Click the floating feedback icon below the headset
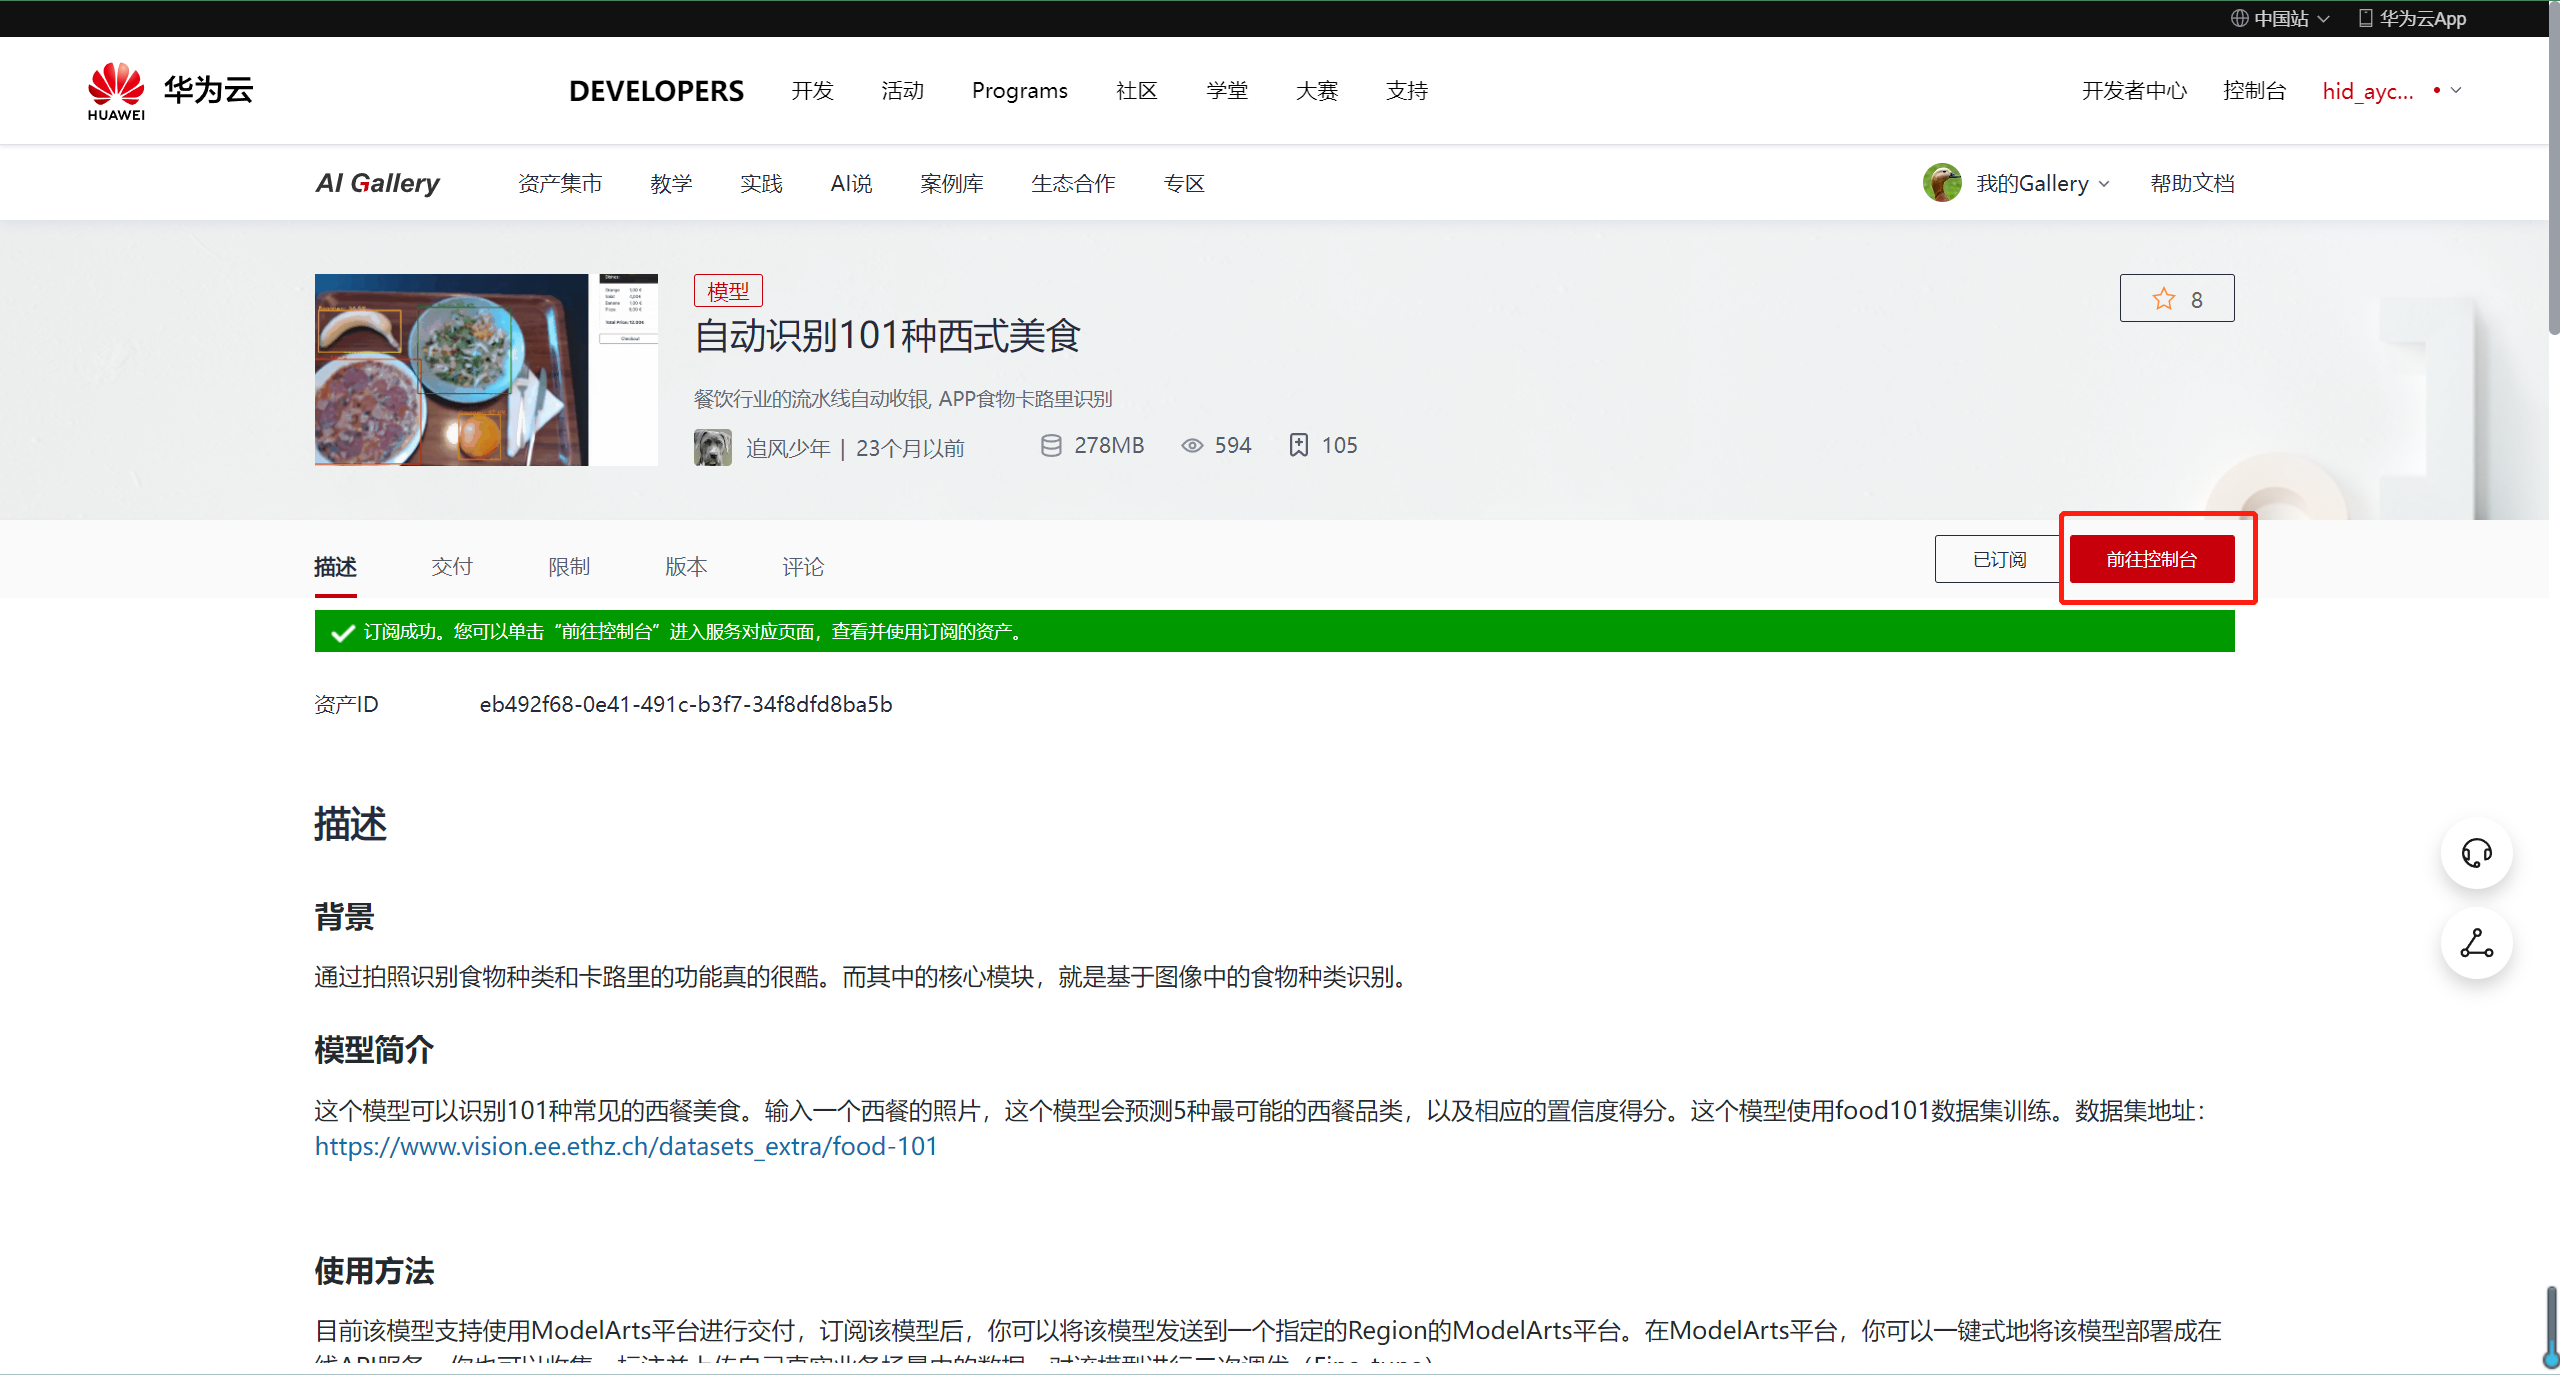The image size is (2560, 1375). pos(2476,943)
